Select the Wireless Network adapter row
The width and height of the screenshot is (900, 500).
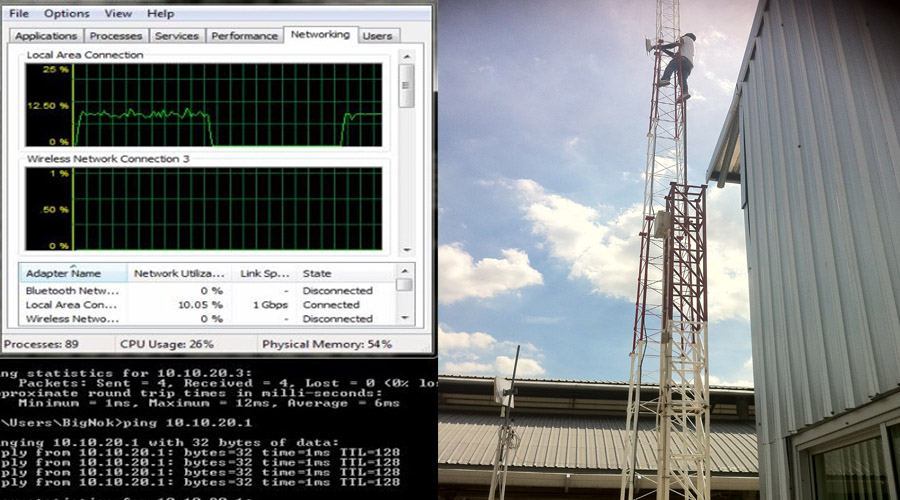208,319
